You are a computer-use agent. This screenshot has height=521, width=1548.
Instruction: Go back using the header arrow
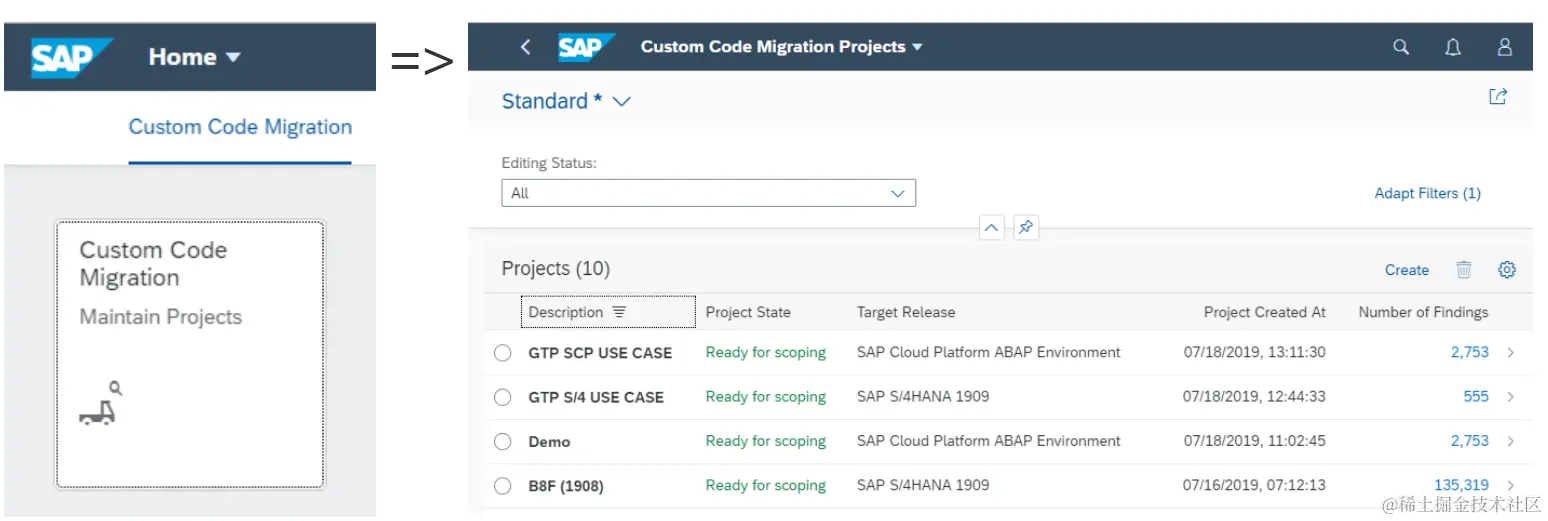pyautogui.click(x=526, y=47)
